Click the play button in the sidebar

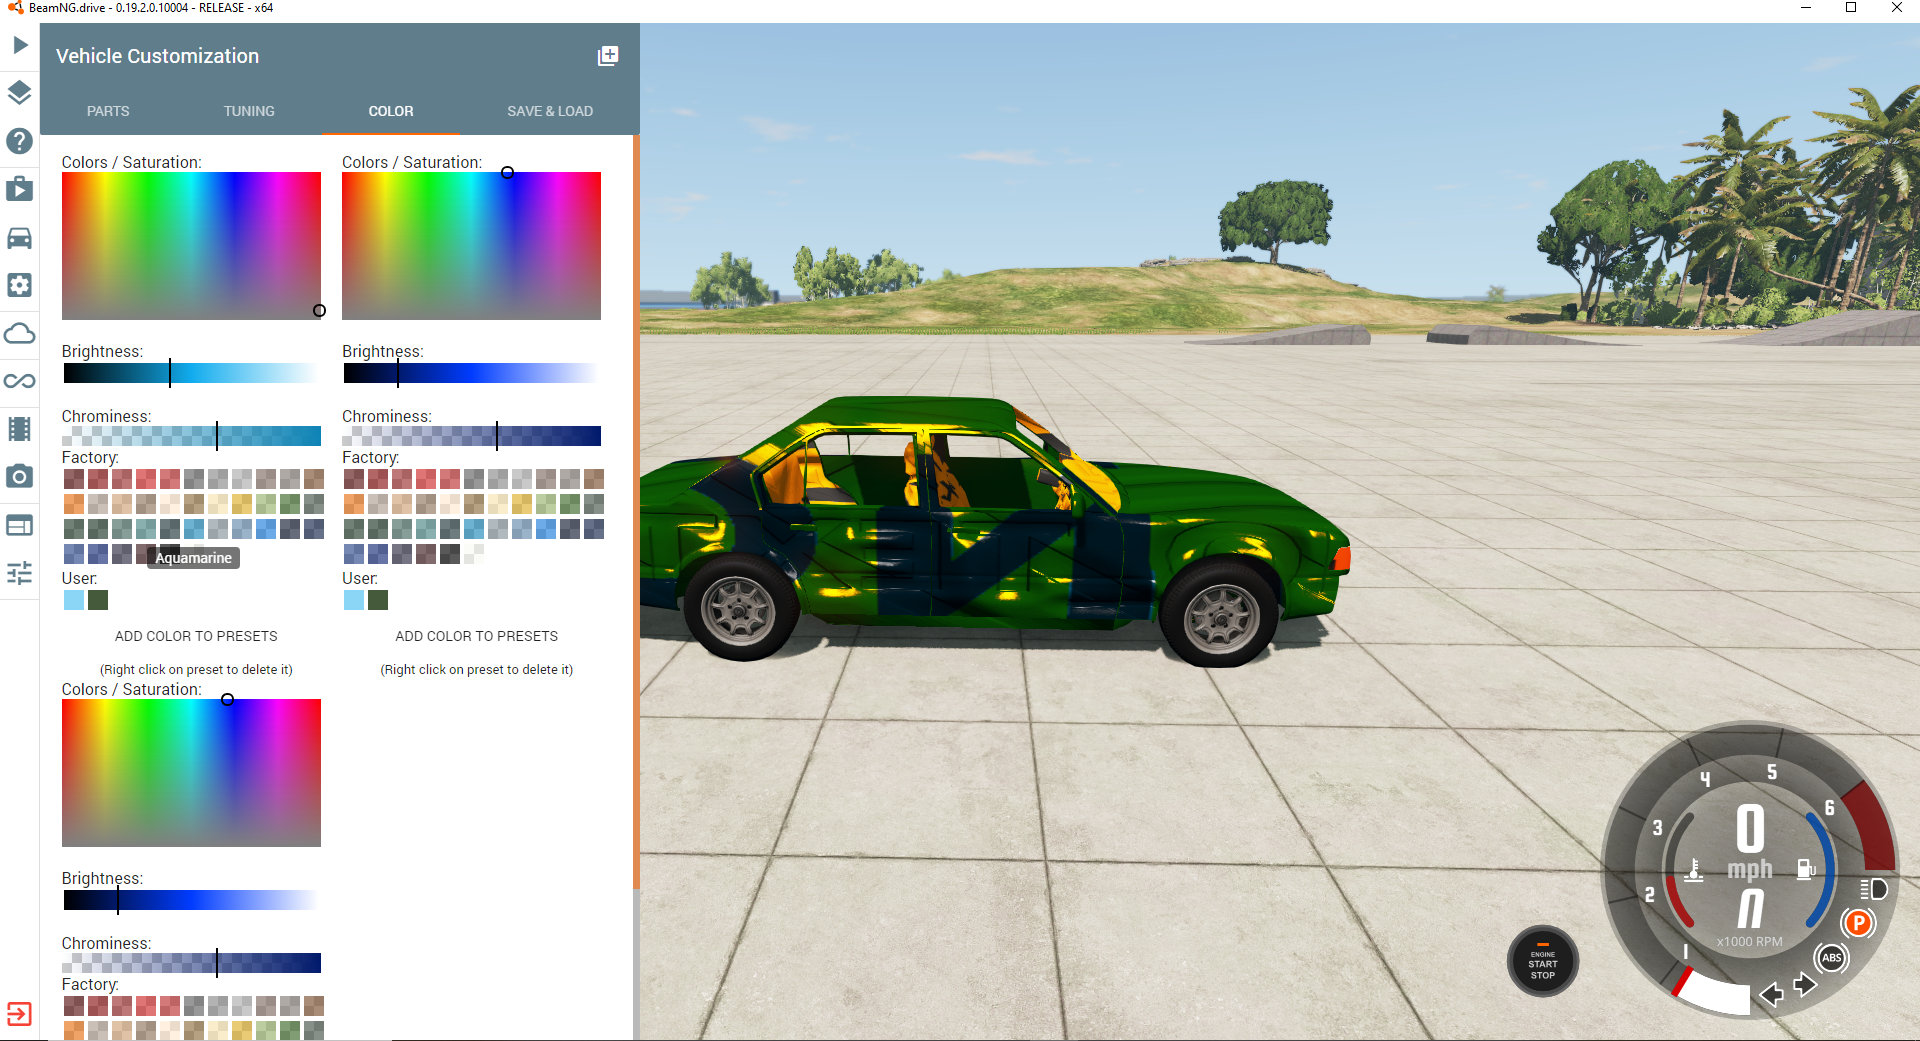(x=20, y=45)
